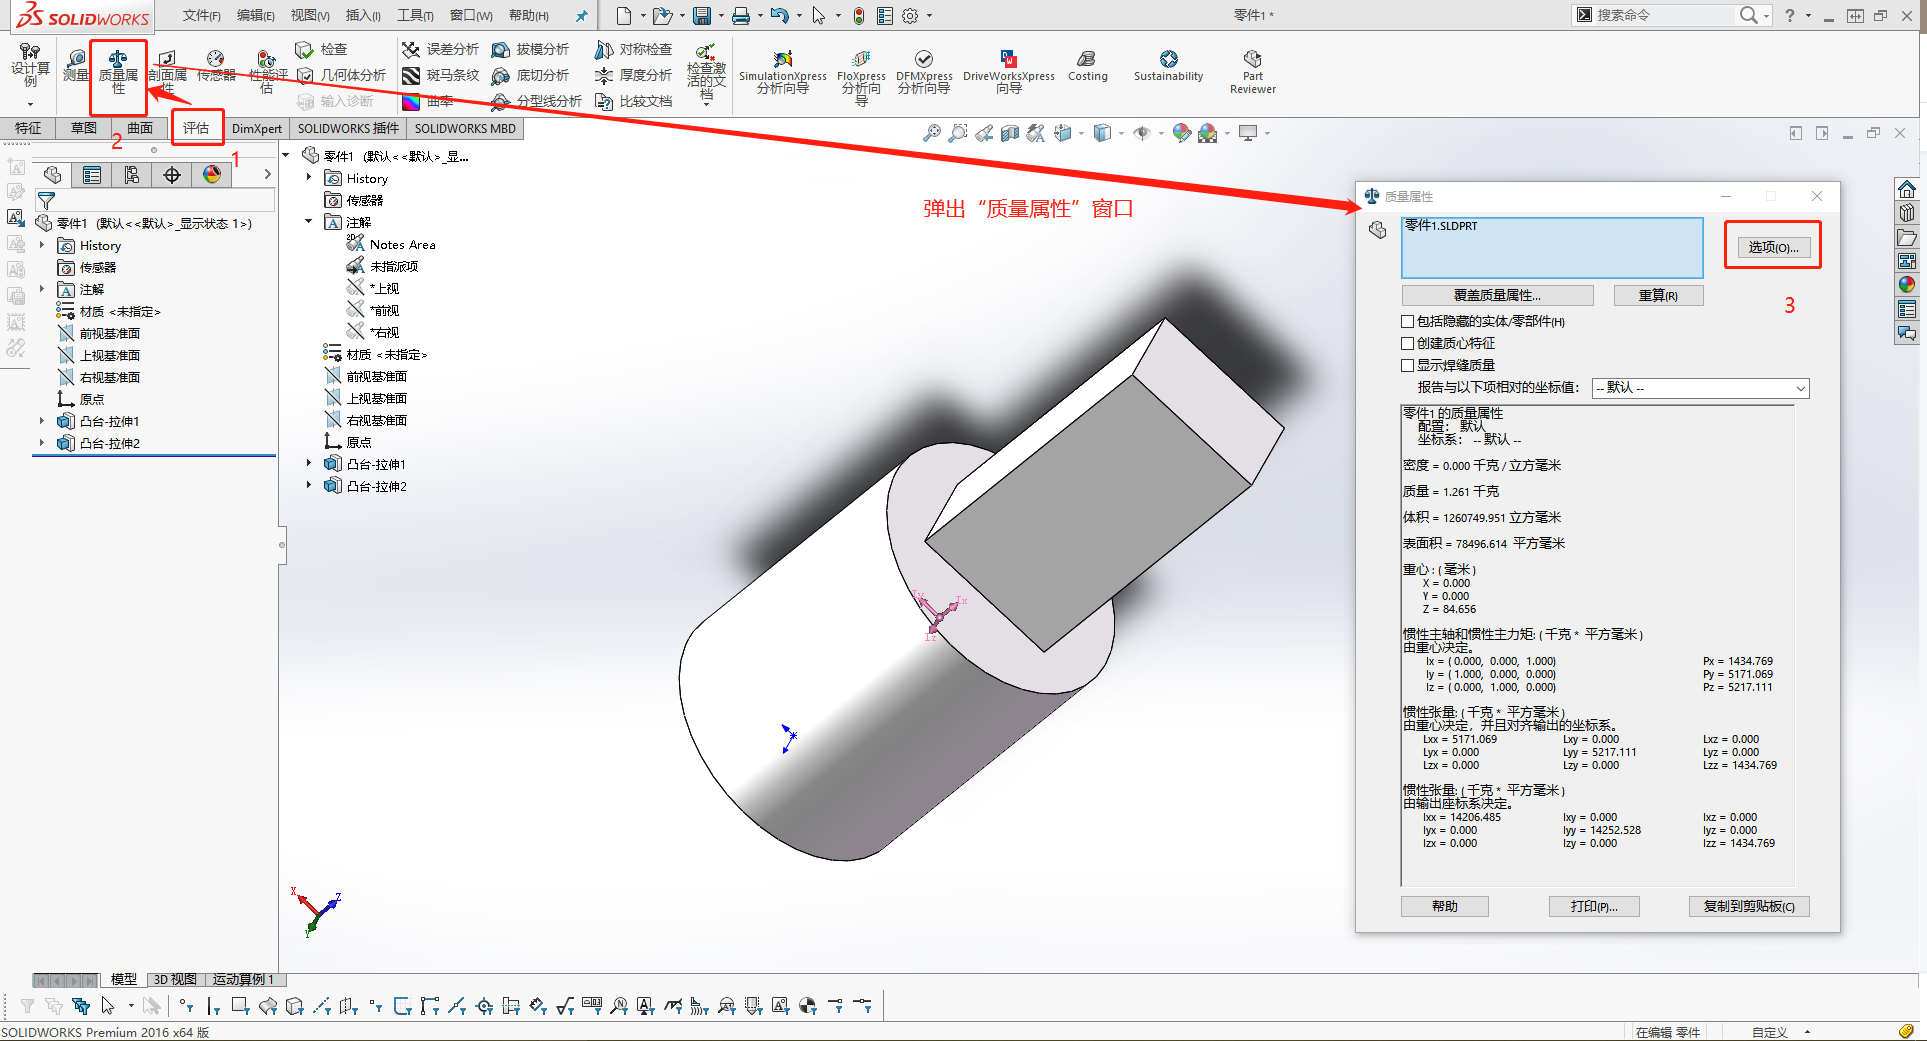This screenshot has height=1041, width=1927.
Task: Click 复制到剪贴板 in the dialog
Action: (x=1749, y=907)
